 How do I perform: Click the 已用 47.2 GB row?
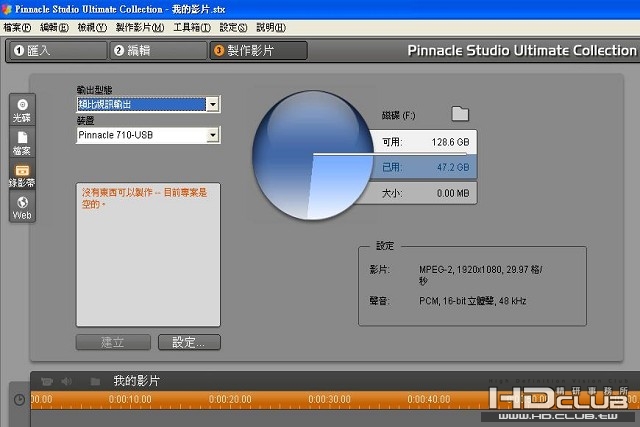point(424,167)
